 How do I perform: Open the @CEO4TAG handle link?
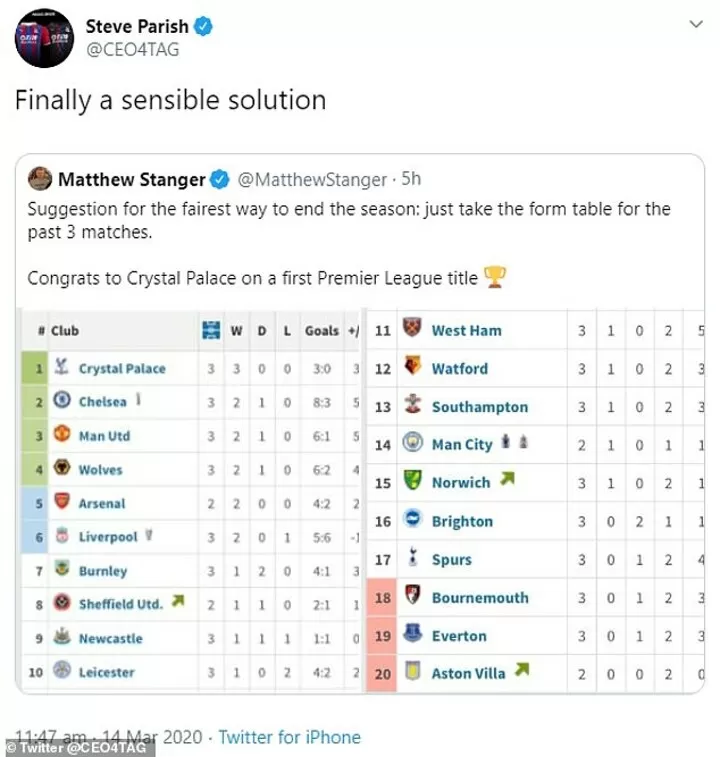[132, 50]
